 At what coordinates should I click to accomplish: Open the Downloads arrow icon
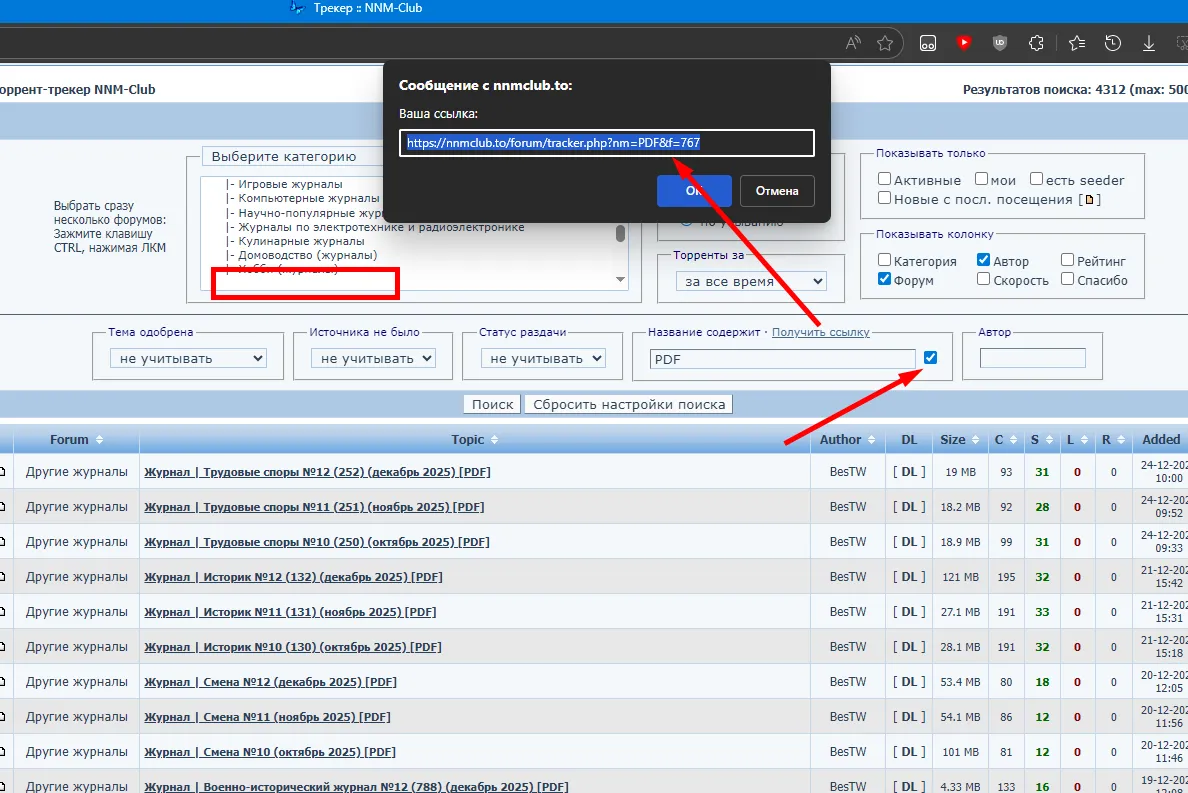pyautogui.click(x=1149, y=43)
